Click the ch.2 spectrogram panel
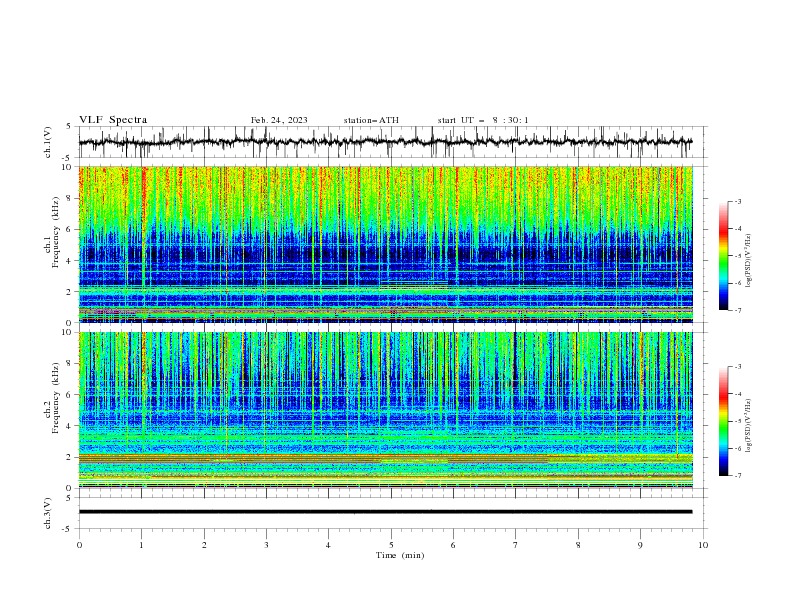The image size is (792, 612). pos(385,410)
